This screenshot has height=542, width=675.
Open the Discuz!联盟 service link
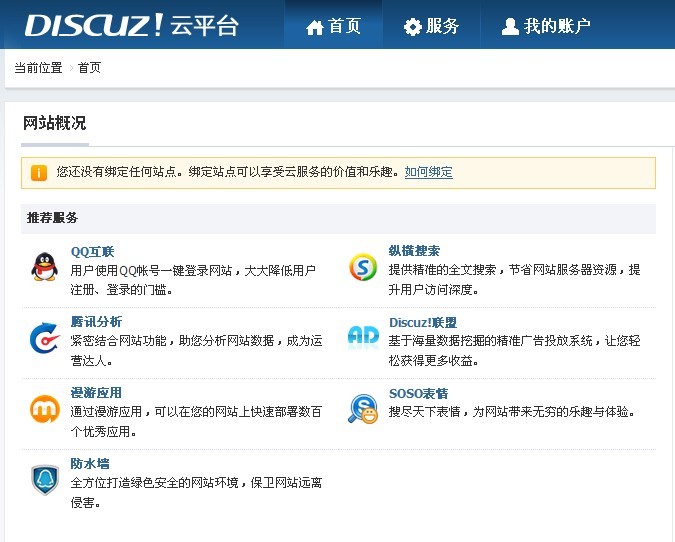tap(423, 322)
